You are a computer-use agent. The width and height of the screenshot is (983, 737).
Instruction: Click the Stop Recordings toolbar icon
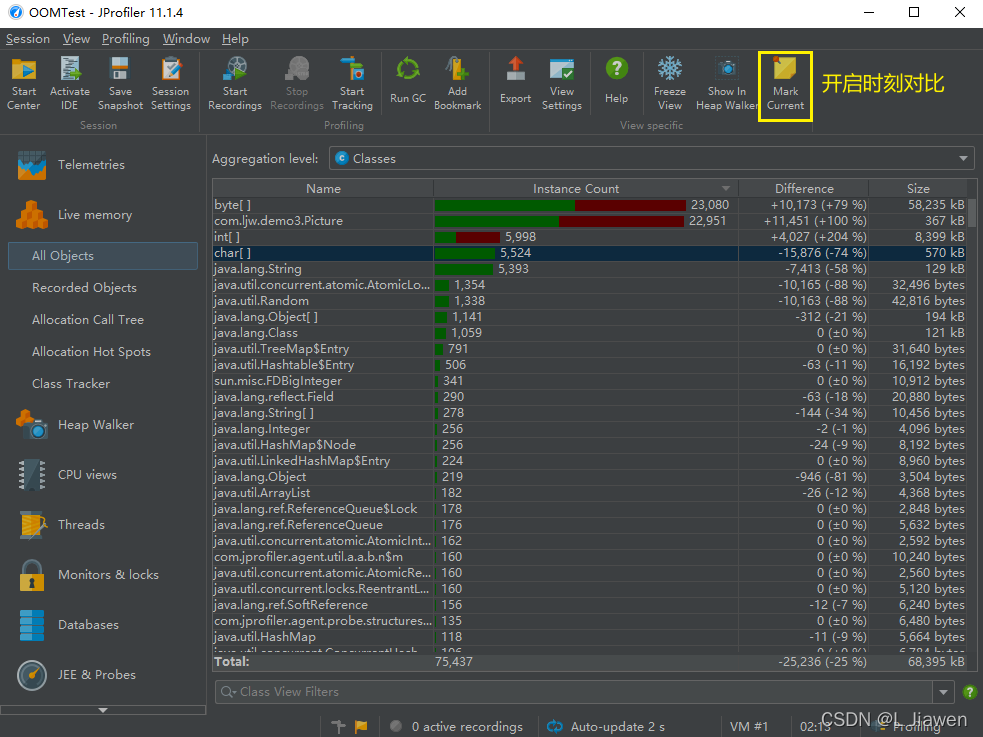(x=297, y=83)
